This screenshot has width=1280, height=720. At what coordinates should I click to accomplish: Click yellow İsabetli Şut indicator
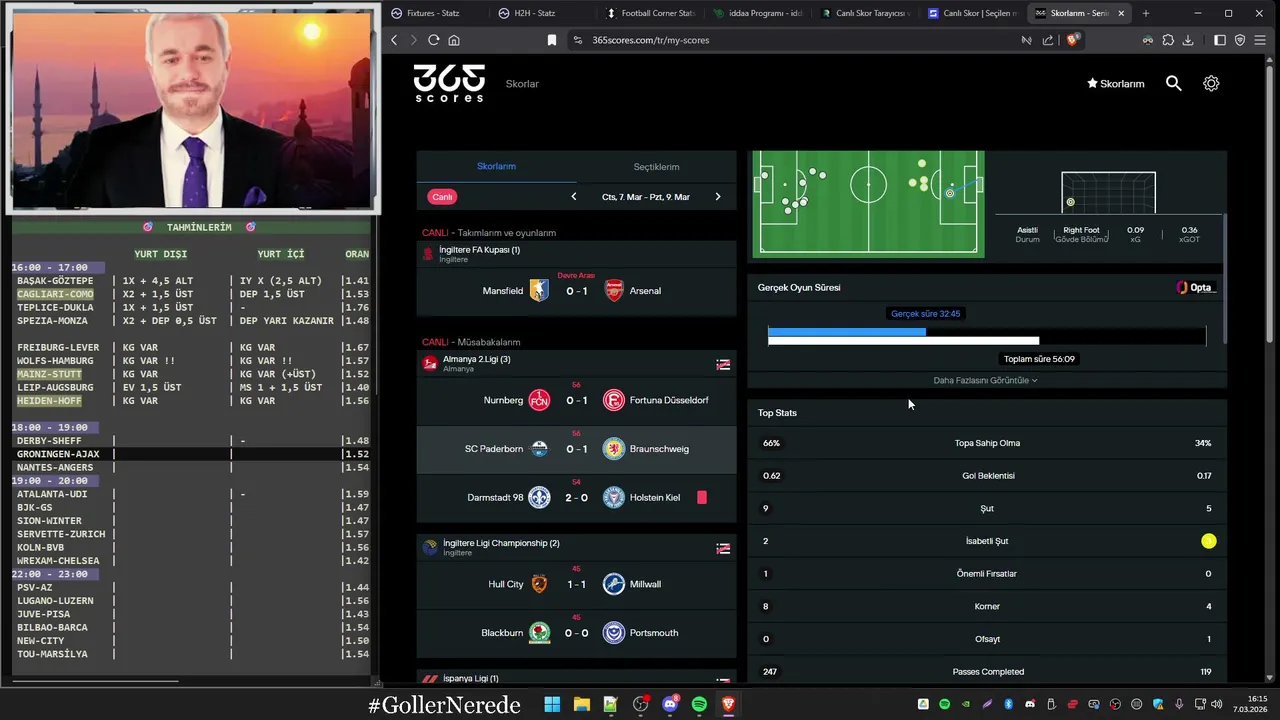point(1209,541)
